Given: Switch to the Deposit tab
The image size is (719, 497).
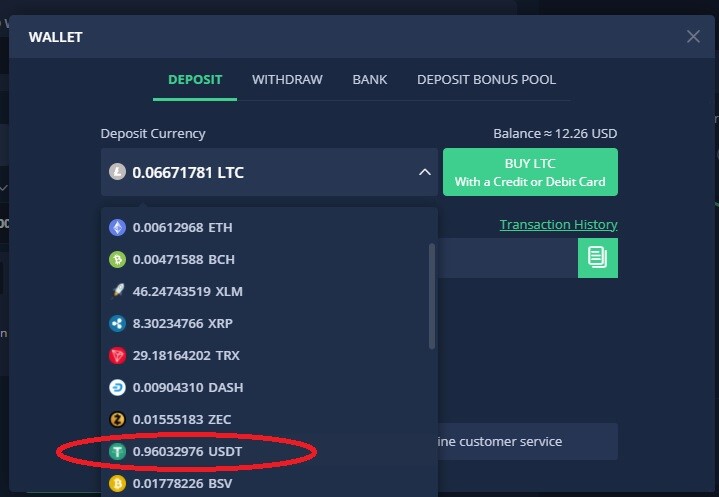Looking at the screenshot, I should click(x=195, y=80).
